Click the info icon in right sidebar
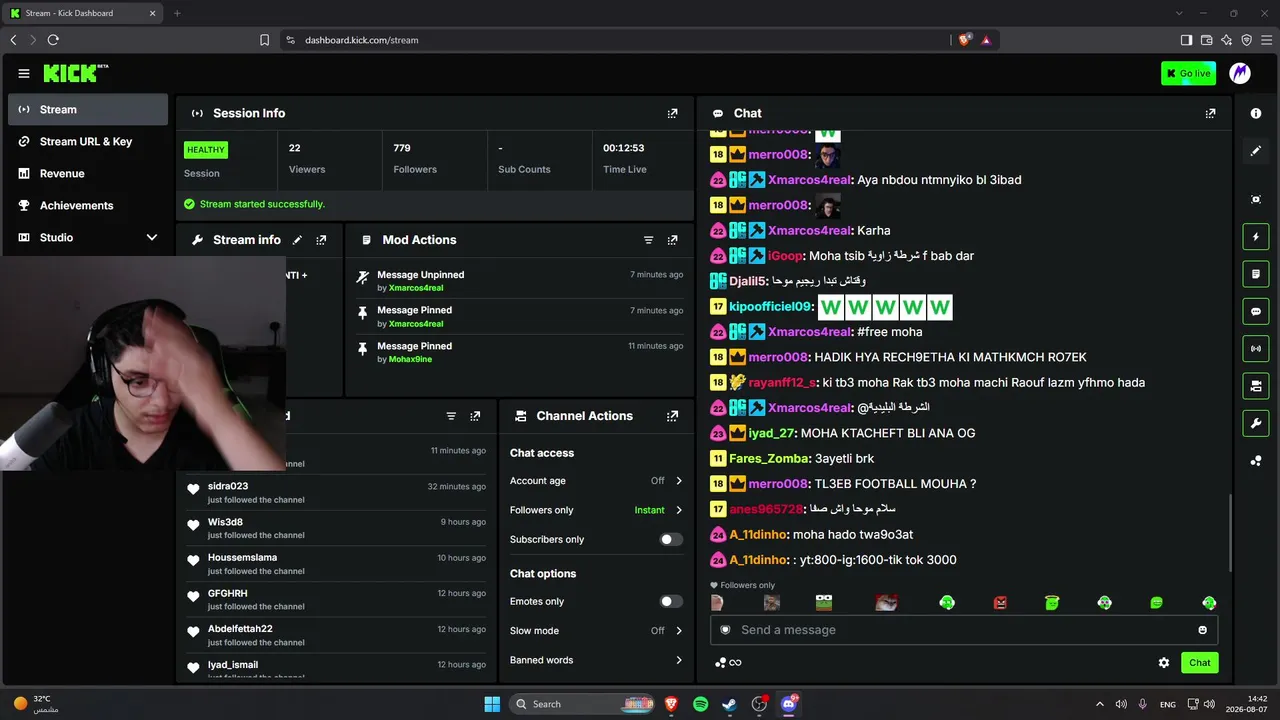1280x720 pixels. [x=1256, y=113]
